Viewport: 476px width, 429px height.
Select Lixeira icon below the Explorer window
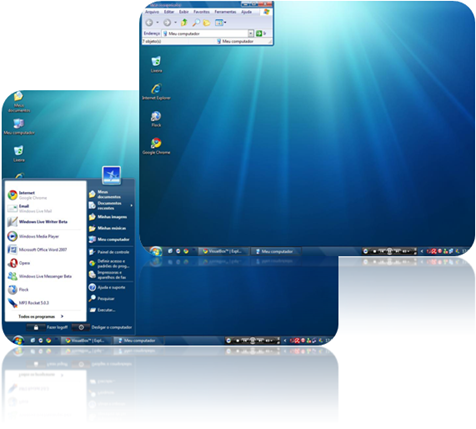pyautogui.click(x=156, y=64)
